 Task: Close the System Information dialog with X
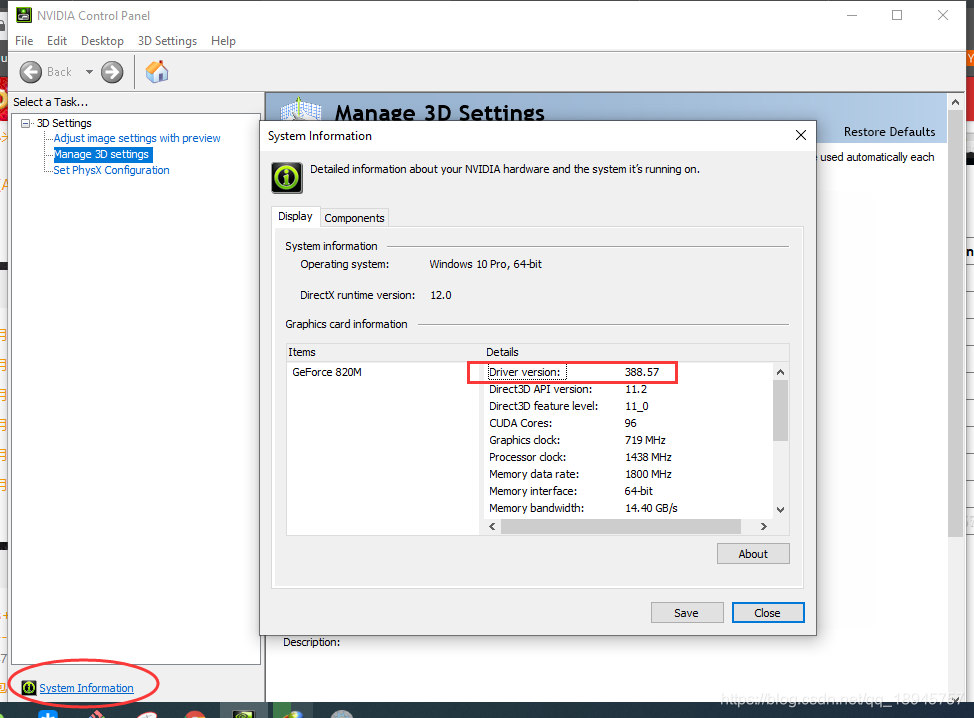click(x=801, y=135)
